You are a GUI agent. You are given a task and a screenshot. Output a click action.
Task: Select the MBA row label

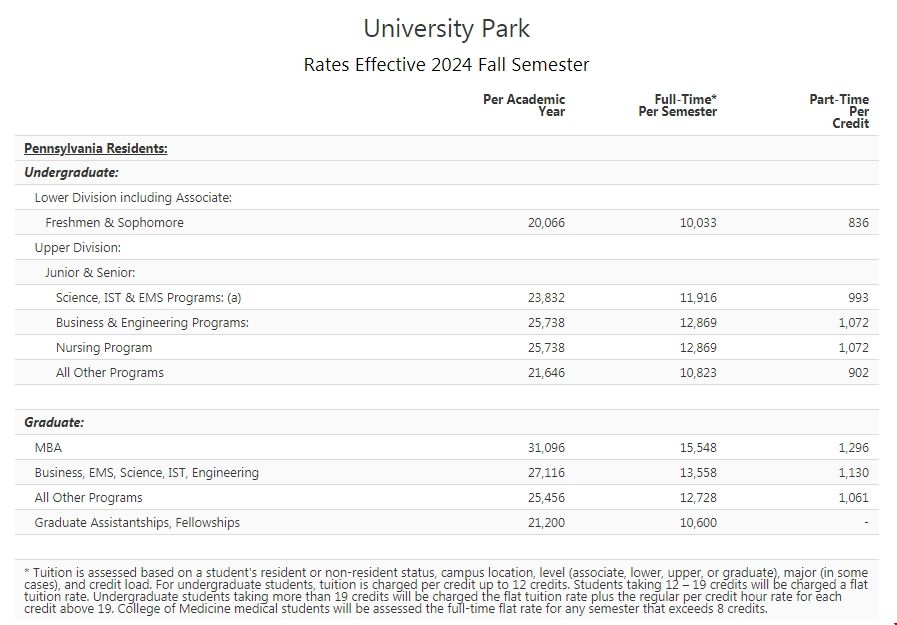pyautogui.click(x=48, y=448)
